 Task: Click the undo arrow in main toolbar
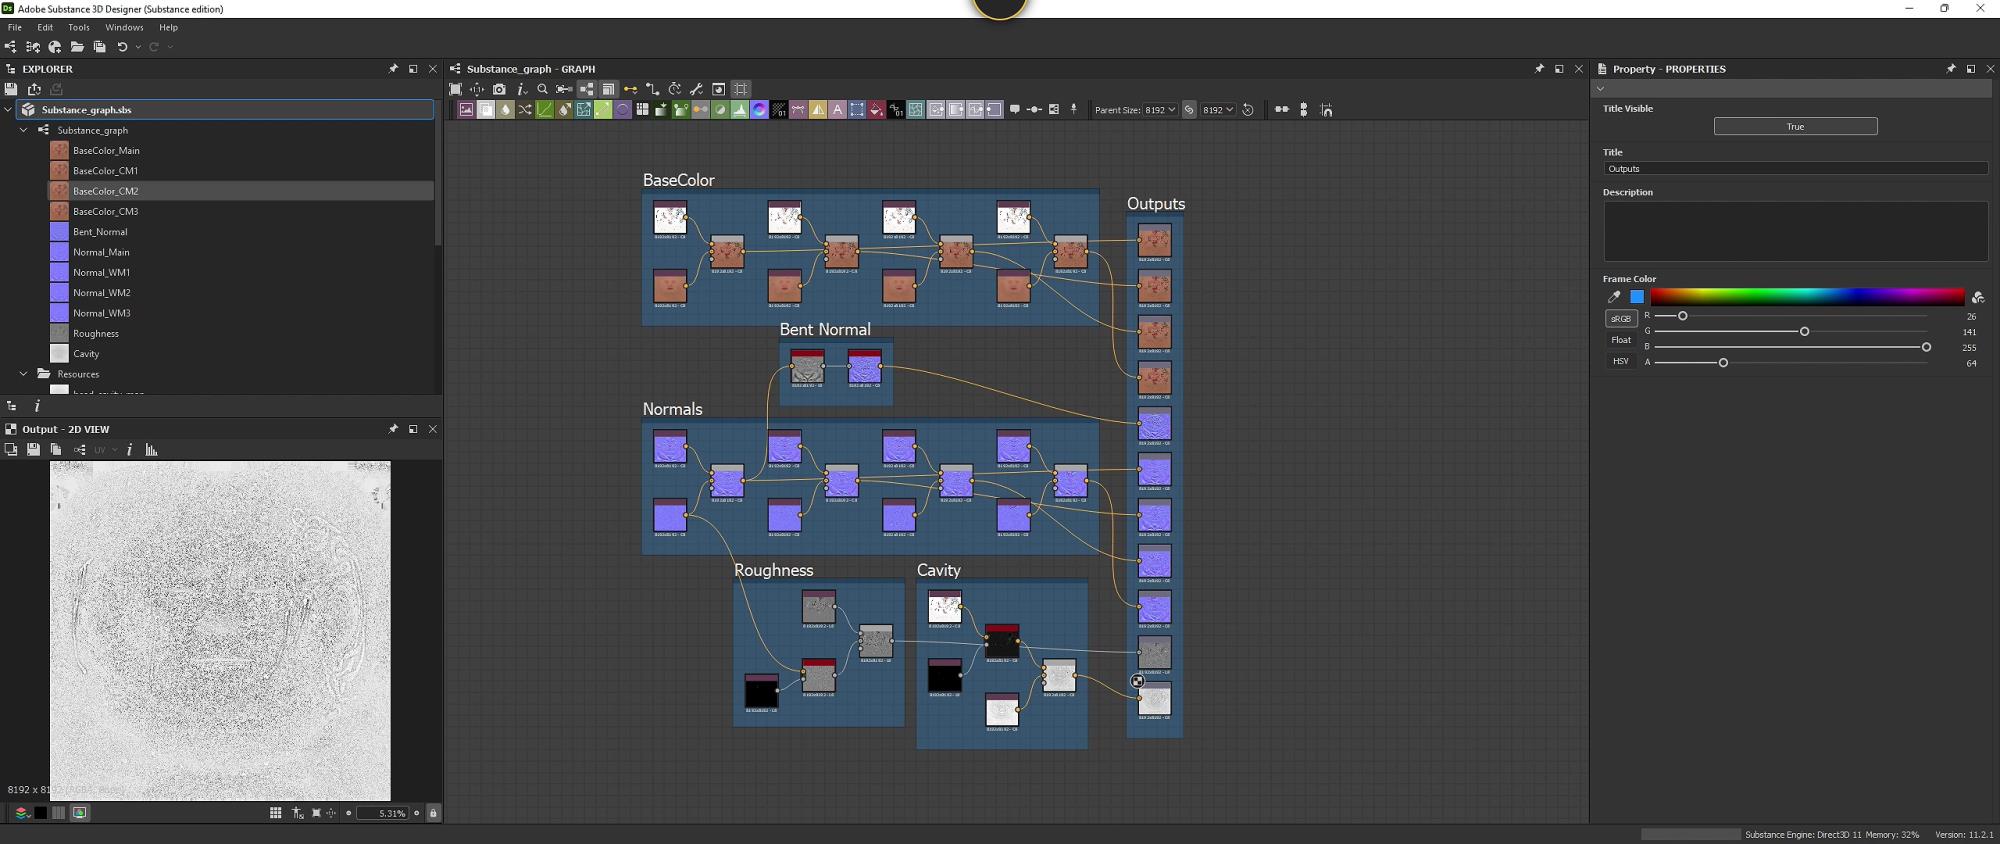(122, 47)
